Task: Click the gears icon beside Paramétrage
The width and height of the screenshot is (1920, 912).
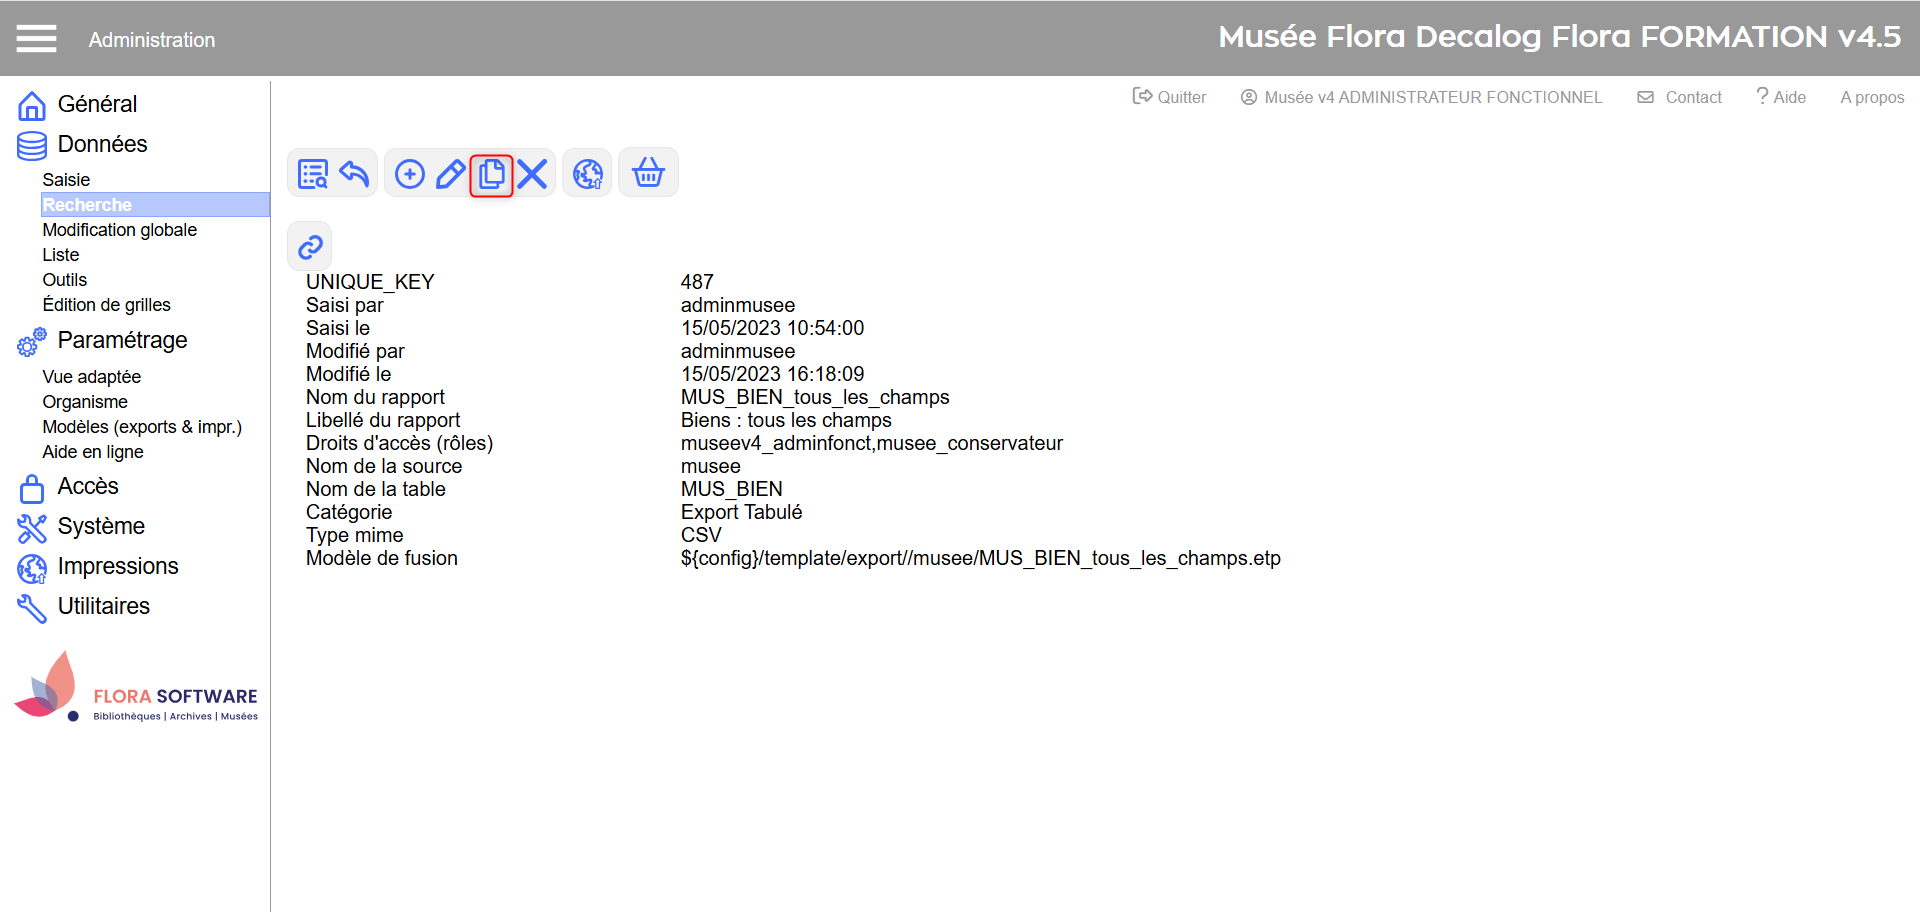Action: (32, 342)
